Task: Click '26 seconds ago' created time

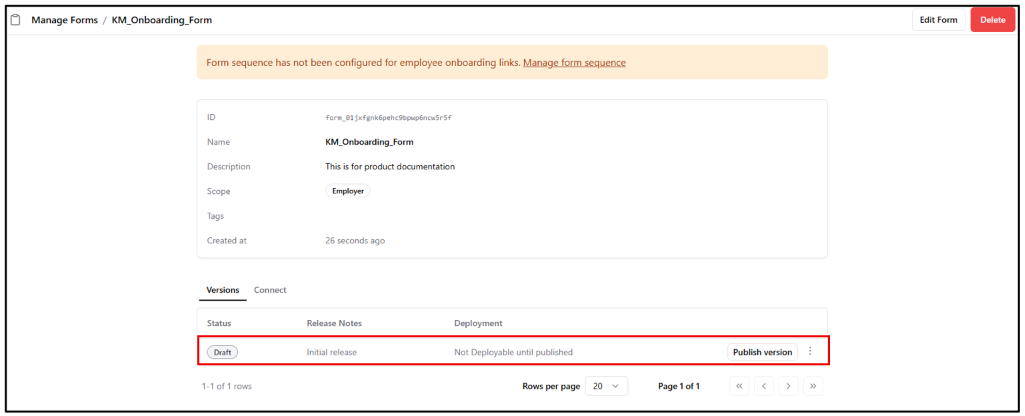Action: [x=355, y=241]
